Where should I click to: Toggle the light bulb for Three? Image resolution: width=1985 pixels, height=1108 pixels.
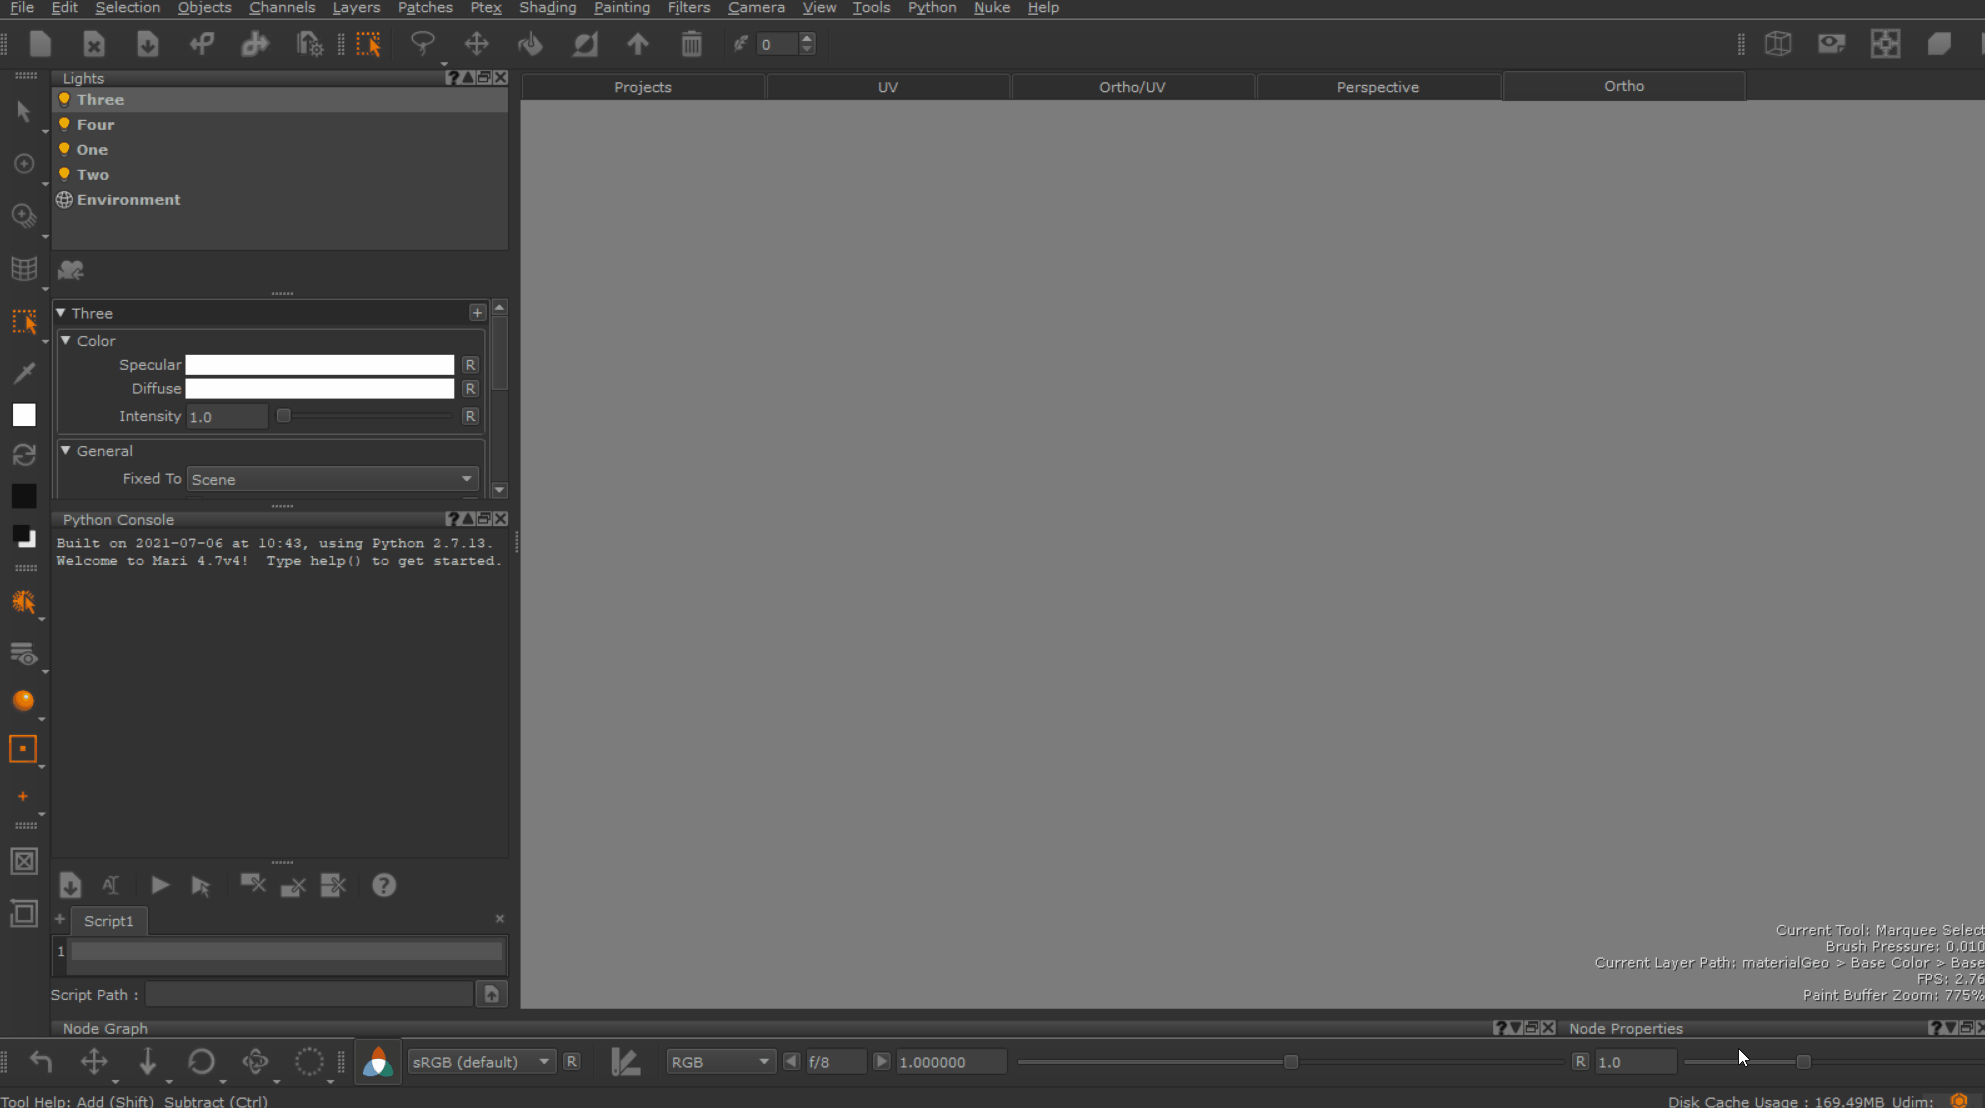pyautogui.click(x=64, y=100)
